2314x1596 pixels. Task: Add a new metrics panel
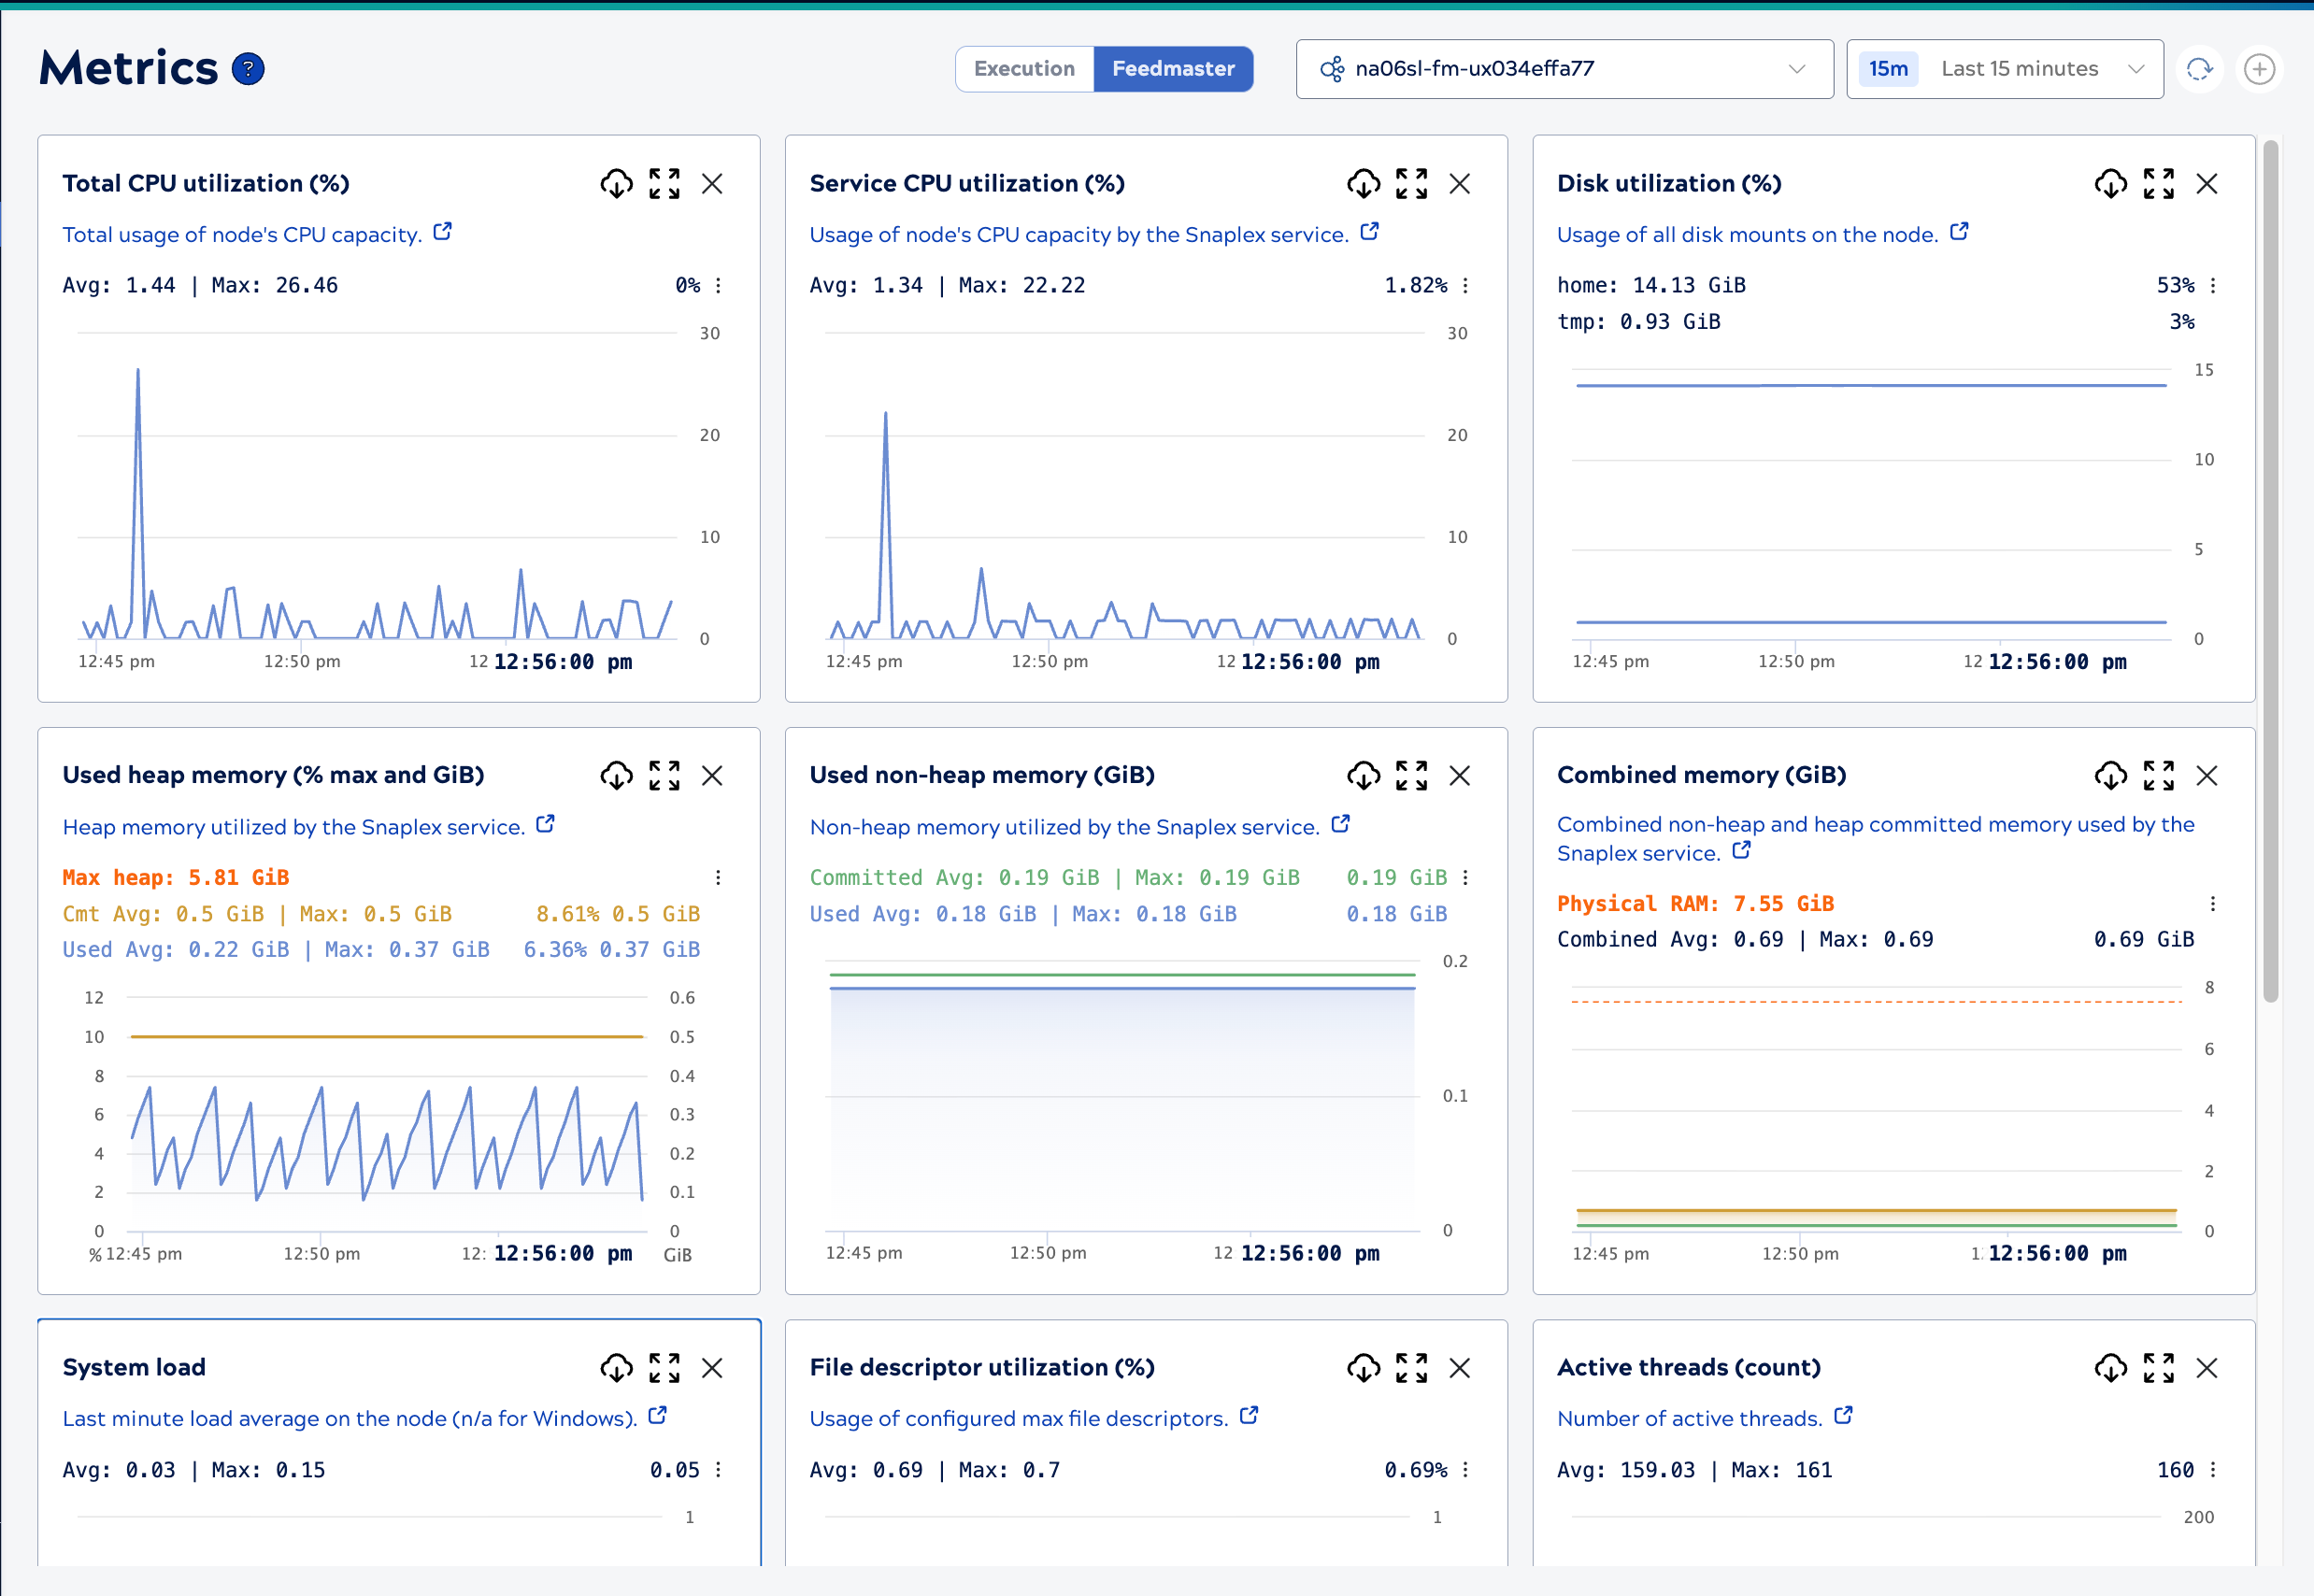tap(2260, 68)
